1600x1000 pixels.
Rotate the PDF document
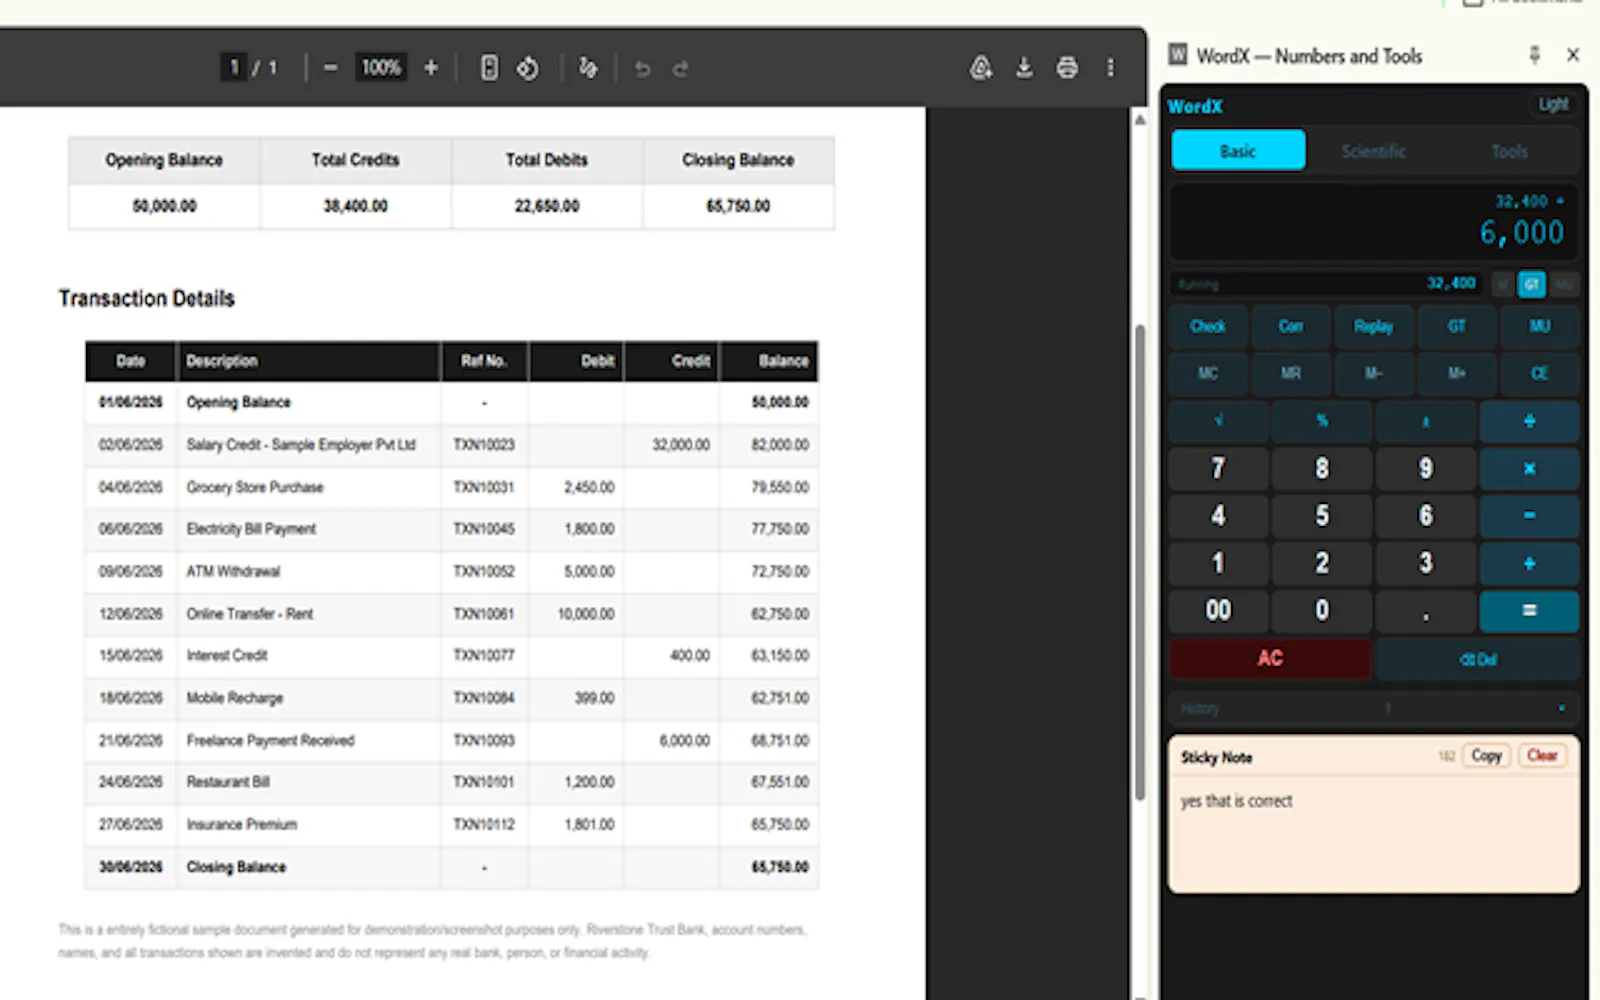click(528, 68)
